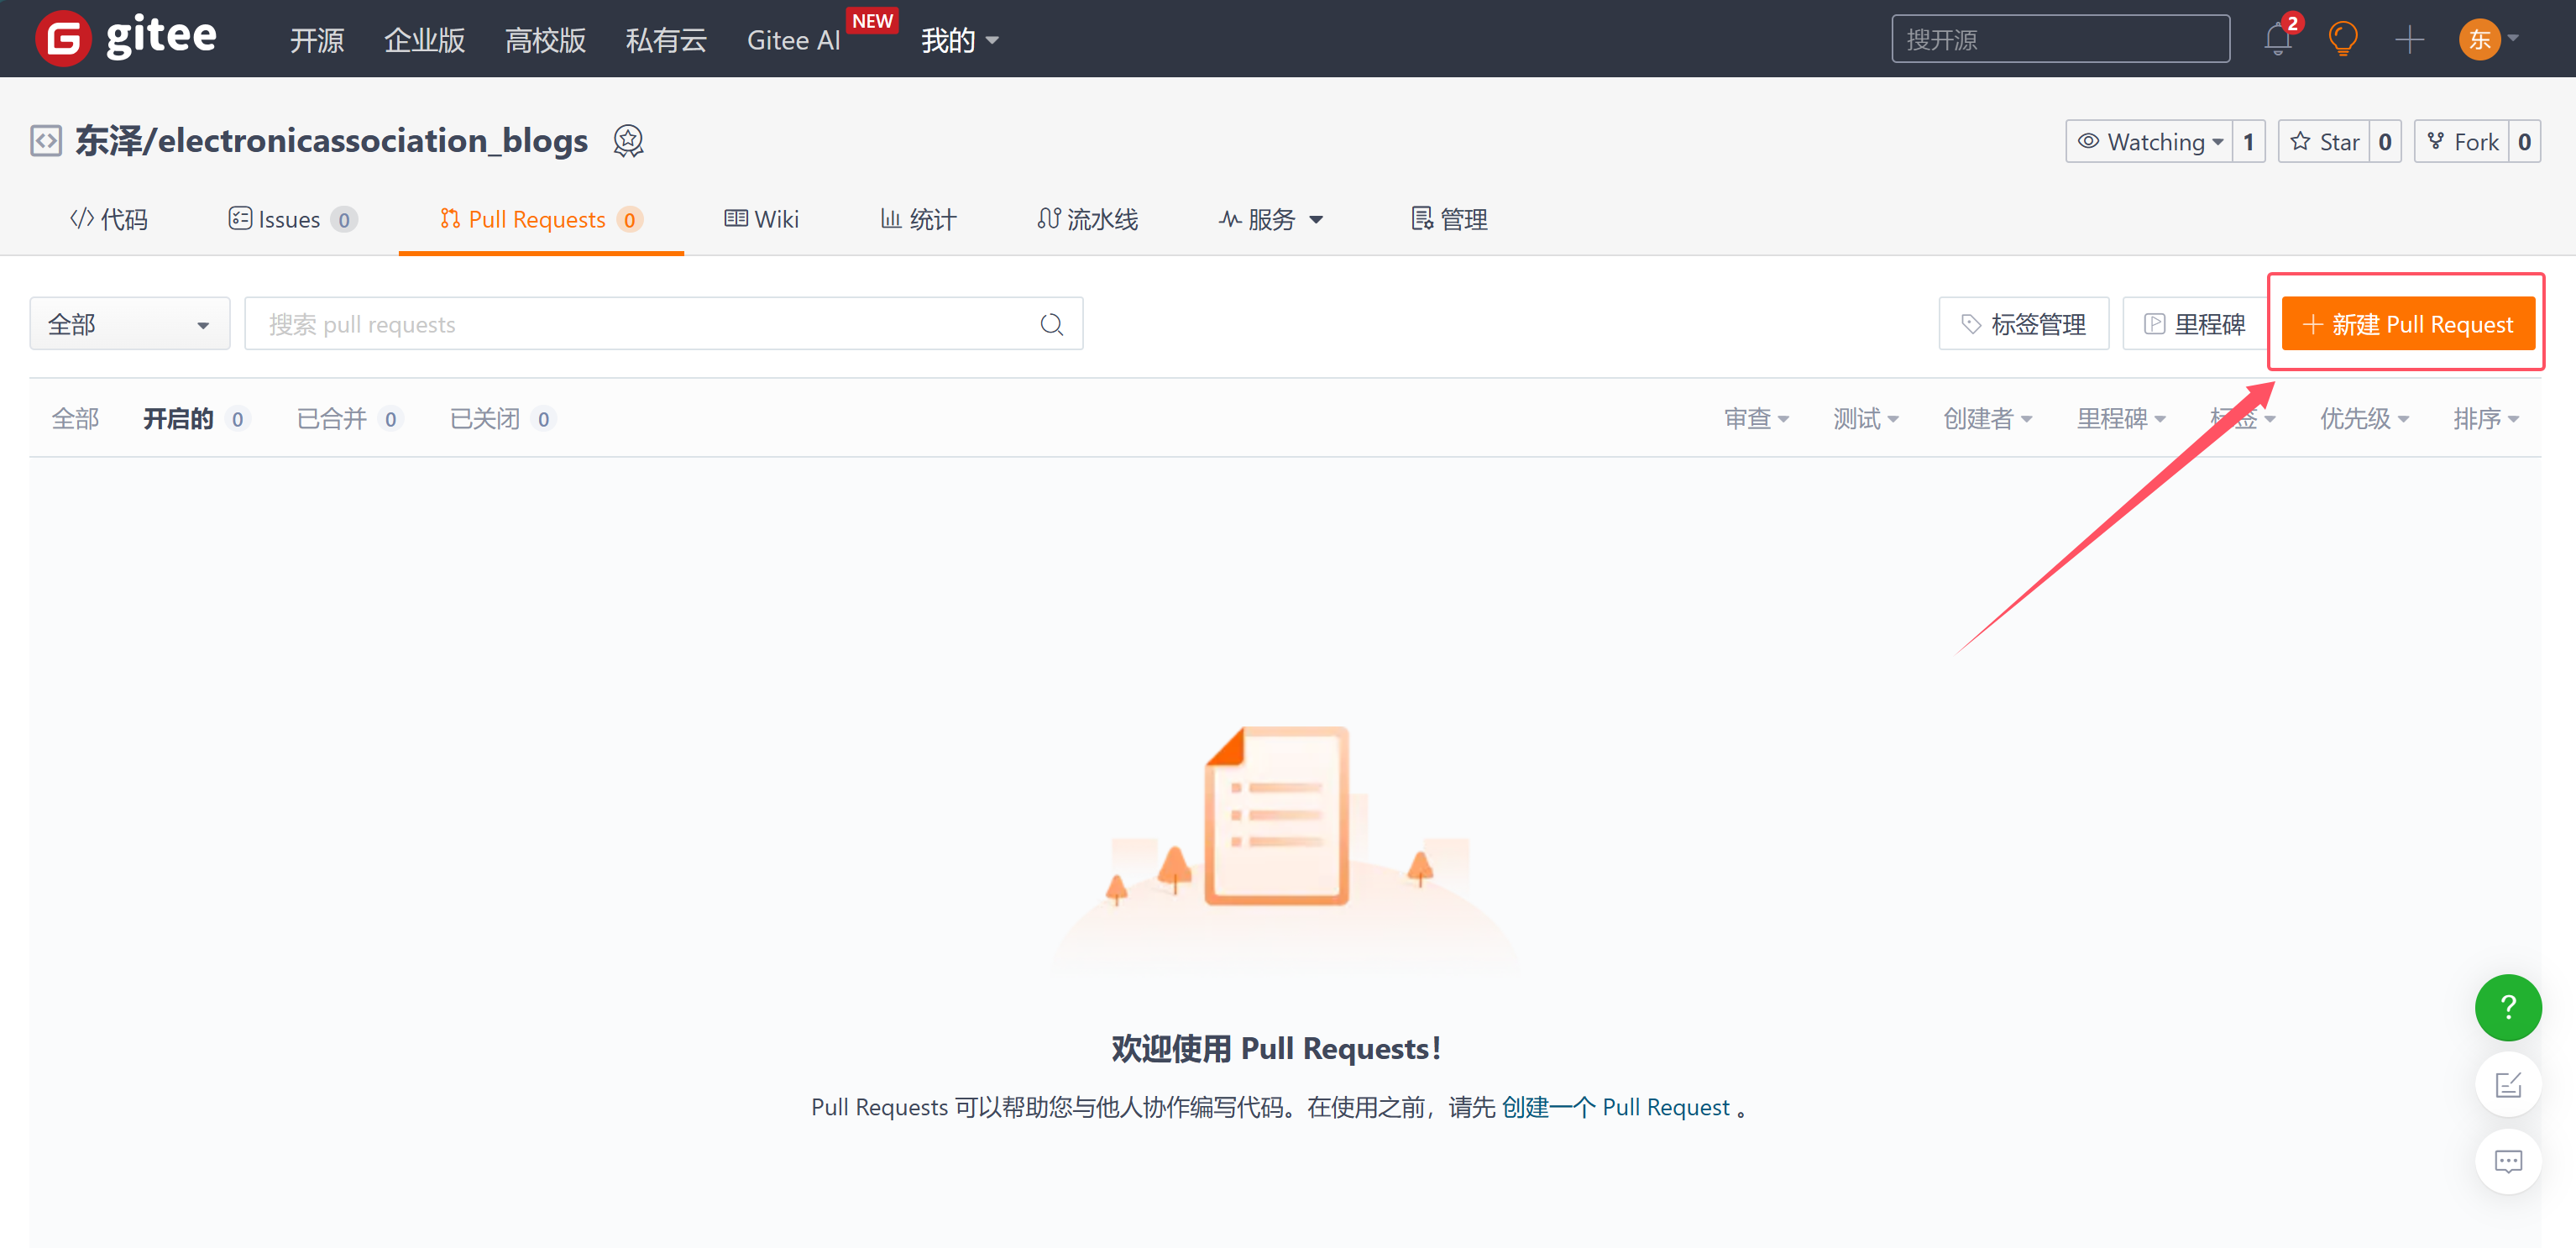Click the 创建一个 Pull Request link
This screenshot has width=2576, height=1248.
click(1615, 1107)
